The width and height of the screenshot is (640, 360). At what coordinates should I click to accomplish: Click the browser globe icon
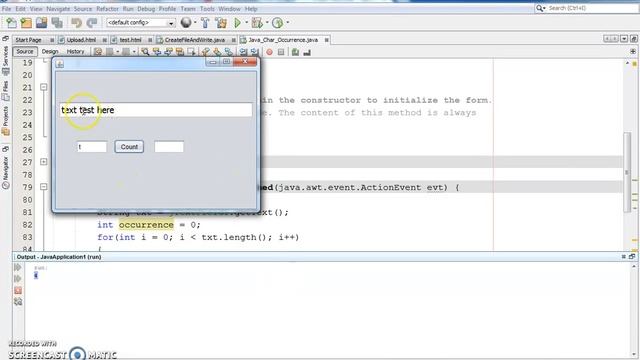pyautogui.click(x=186, y=23)
